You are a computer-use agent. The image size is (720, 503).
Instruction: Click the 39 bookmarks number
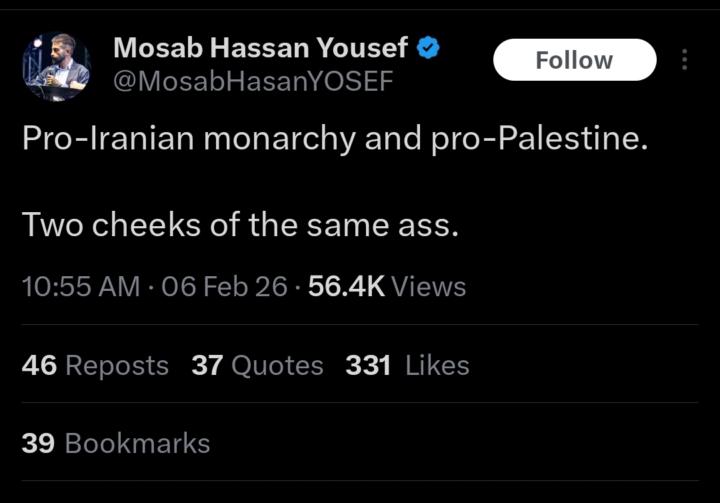tap(38, 443)
